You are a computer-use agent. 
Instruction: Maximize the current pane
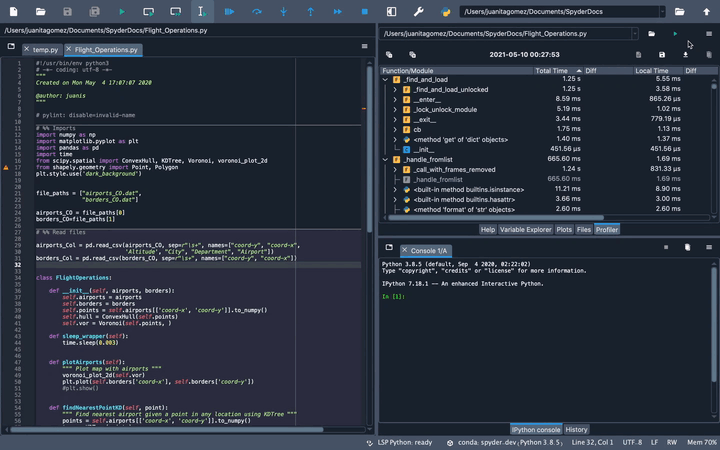pyautogui.click(x=391, y=11)
